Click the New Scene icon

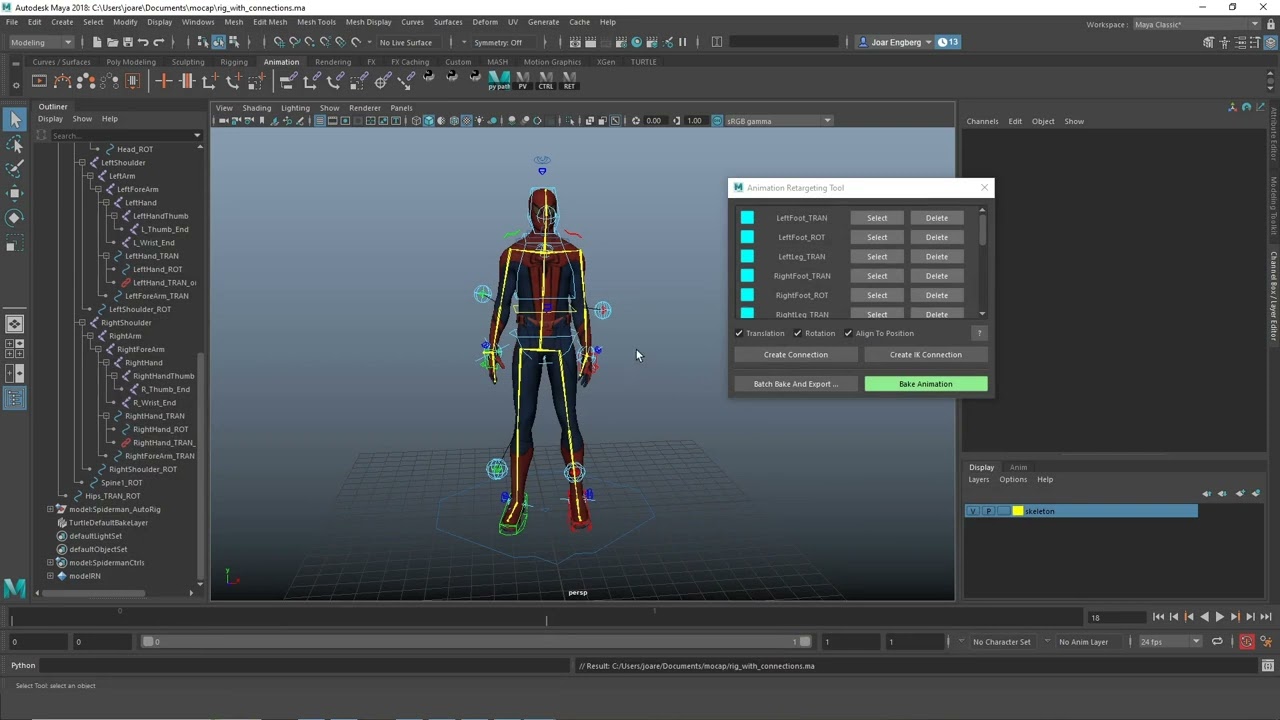coord(97,42)
